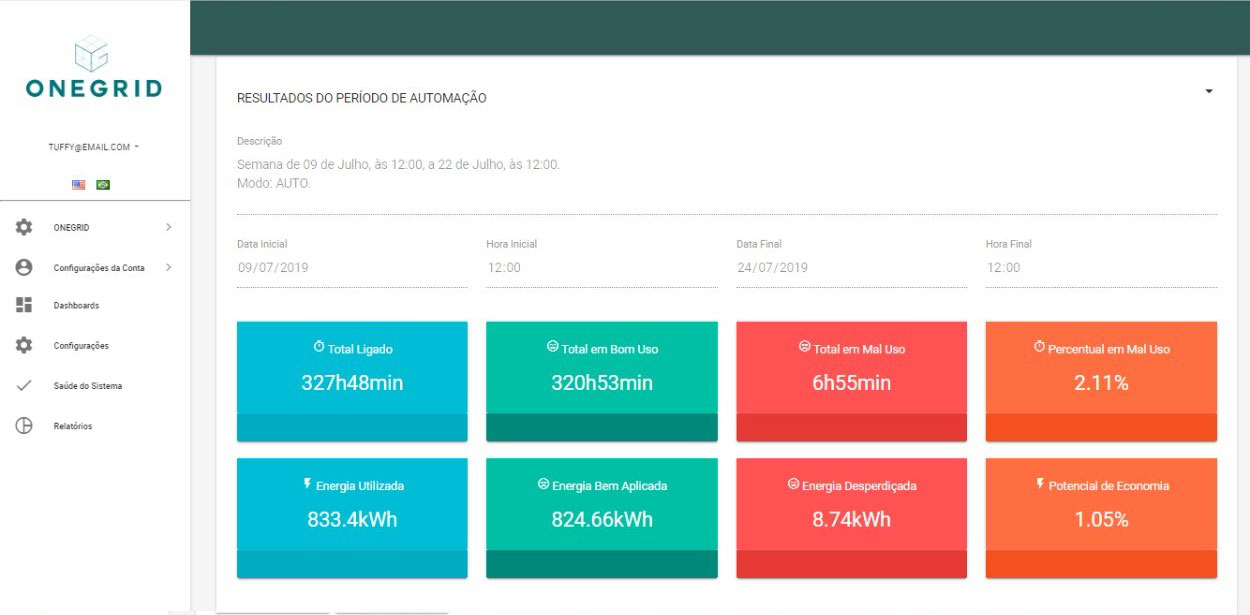
Task: Click the Hora Inicial field
Action: (x=602, y=268)
